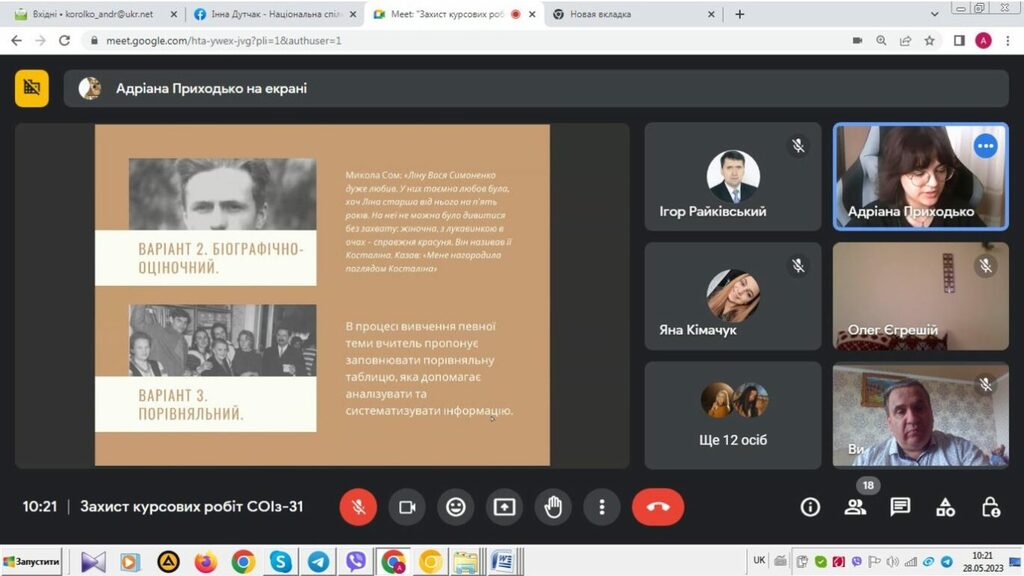Open the Activities shapes icon
The height and width of the screenshot is (576, 1024).
(x=945, y=507)
